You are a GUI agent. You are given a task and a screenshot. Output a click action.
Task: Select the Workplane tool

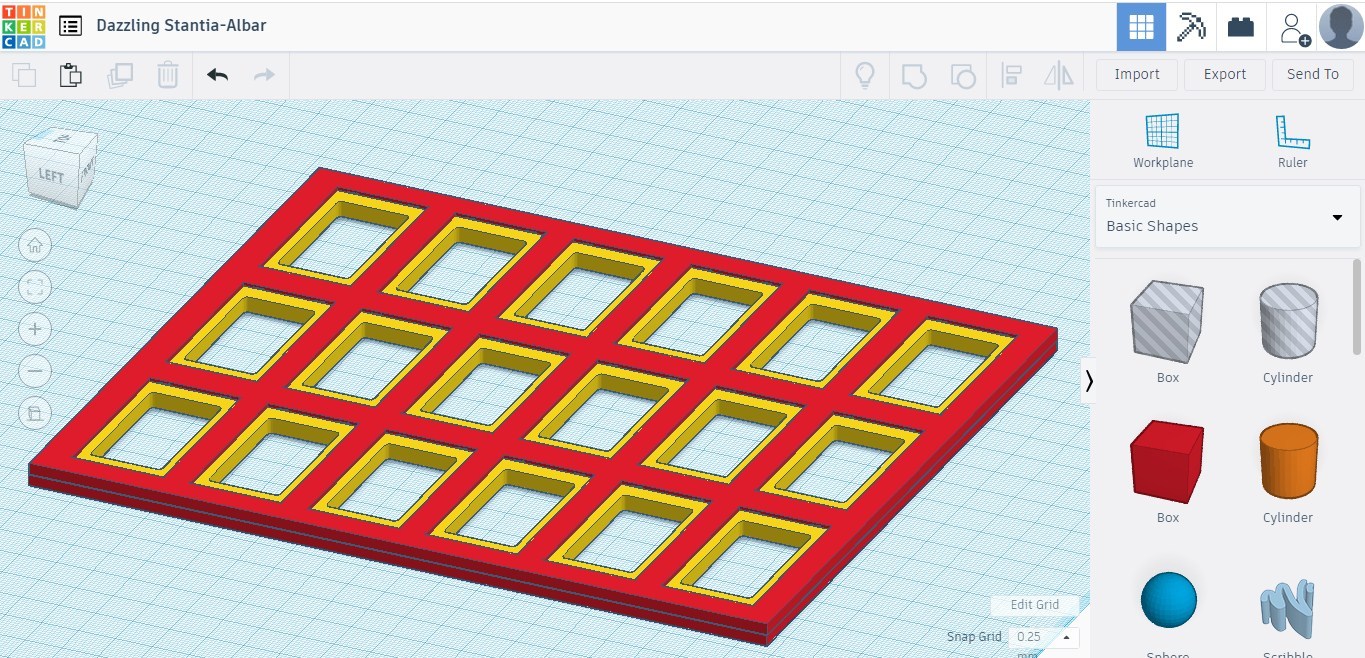[x=1163, y=140]
